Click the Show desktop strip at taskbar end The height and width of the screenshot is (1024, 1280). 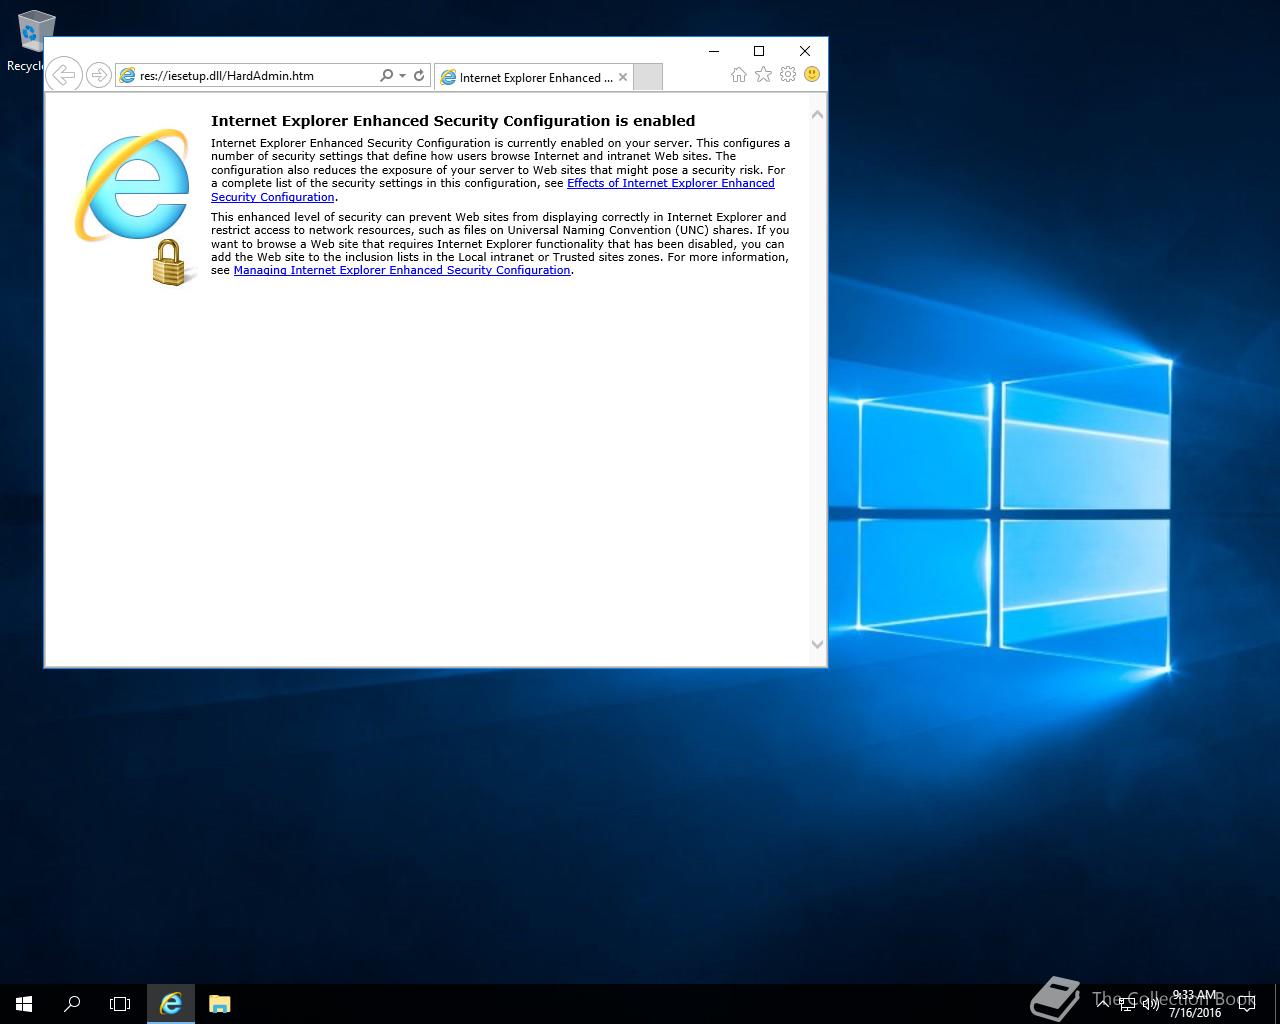tap(1277, 1004)
